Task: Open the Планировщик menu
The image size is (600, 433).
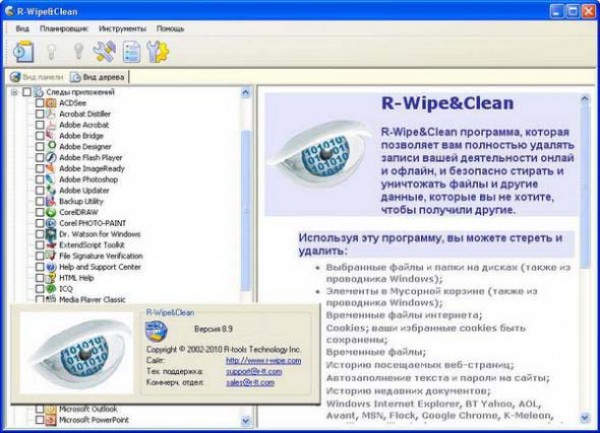Action: [64, 29]
